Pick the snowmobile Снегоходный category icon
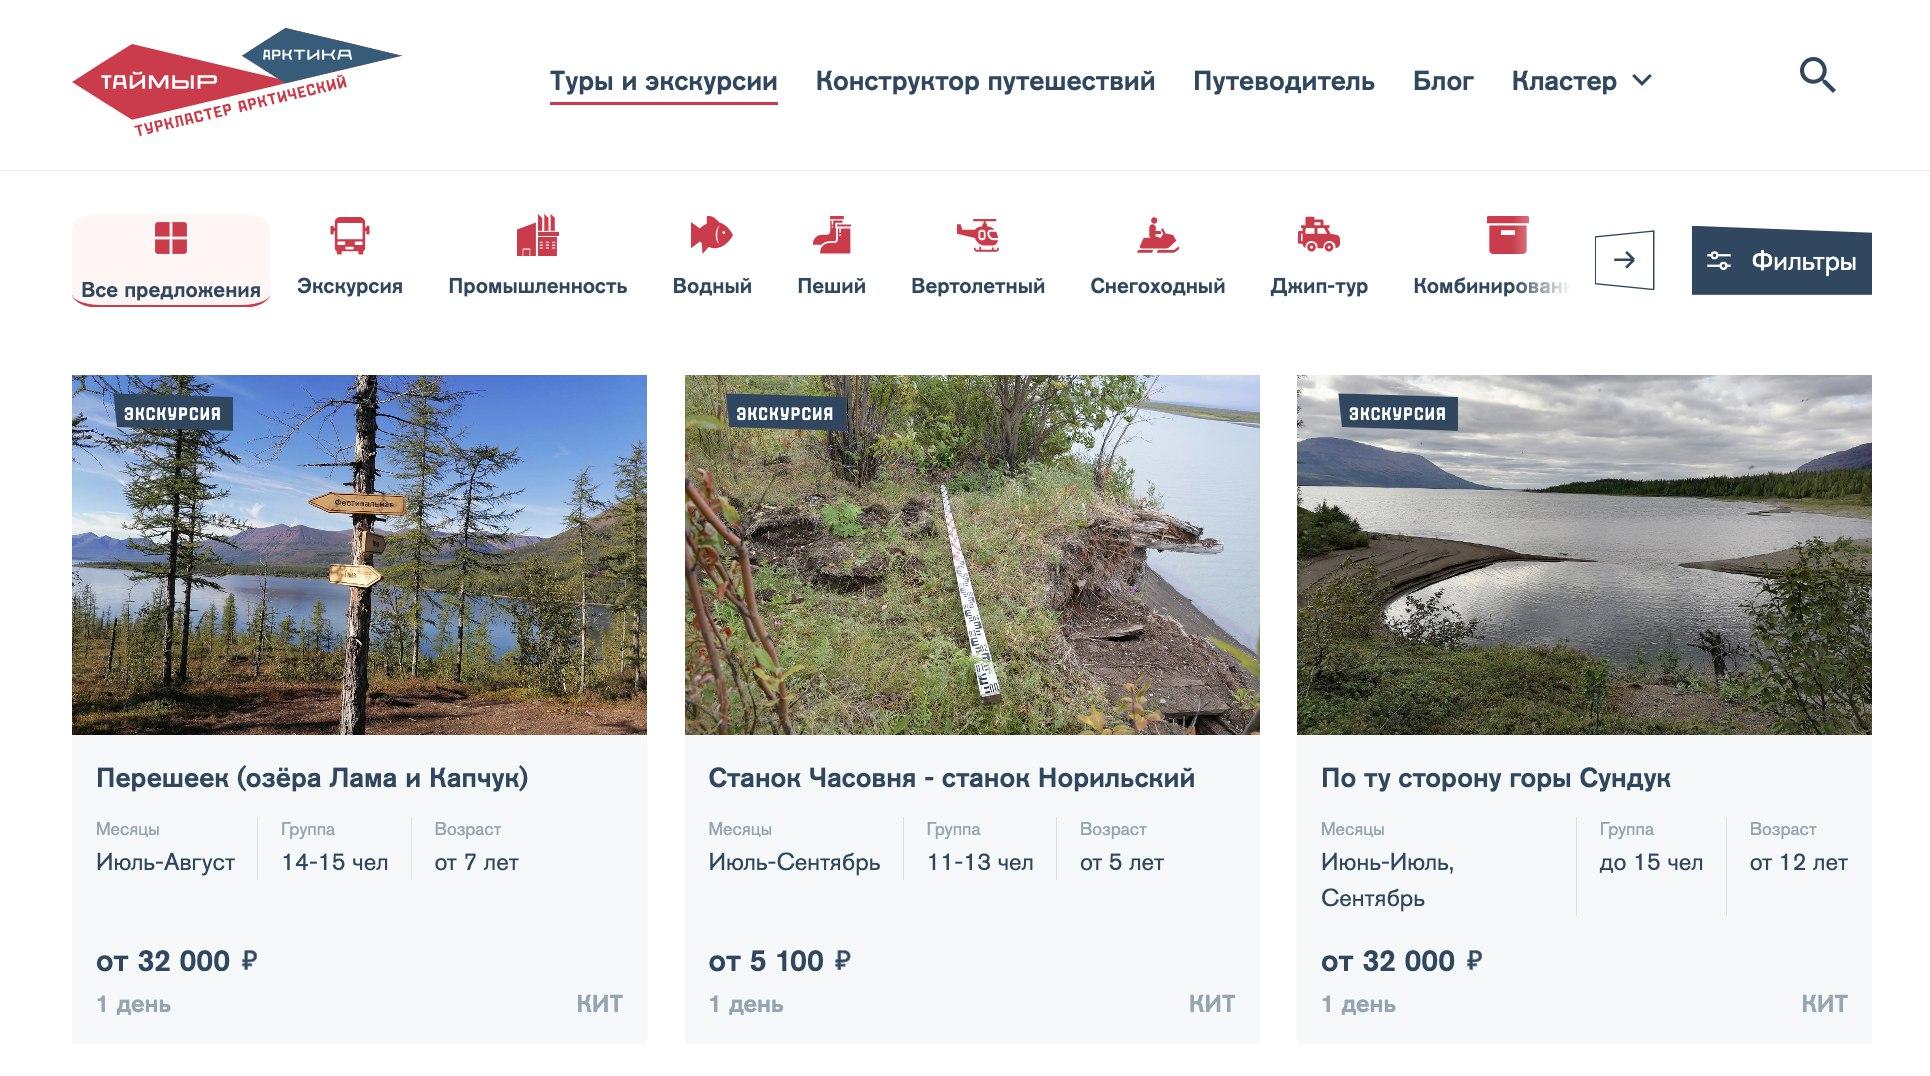1930x1076 pixels. tap(1157, 237)
